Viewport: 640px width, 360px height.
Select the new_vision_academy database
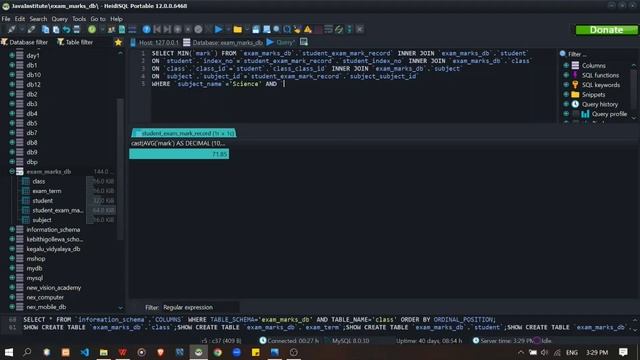coord(53,287)
